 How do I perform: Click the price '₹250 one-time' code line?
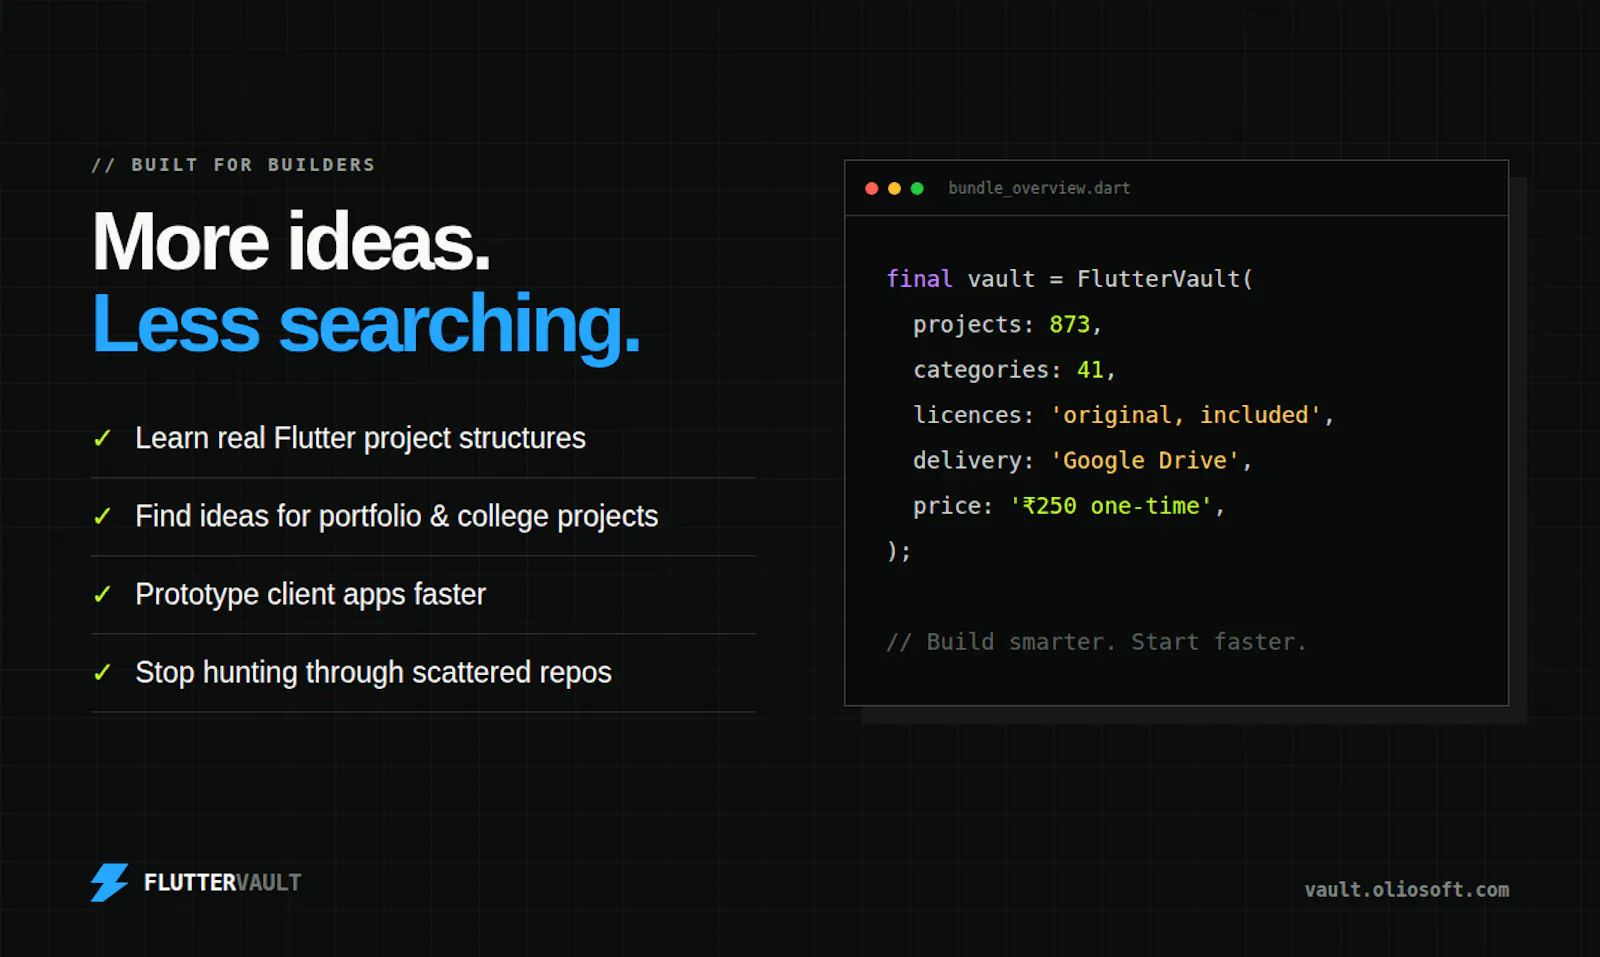(x=1069, y=506)
